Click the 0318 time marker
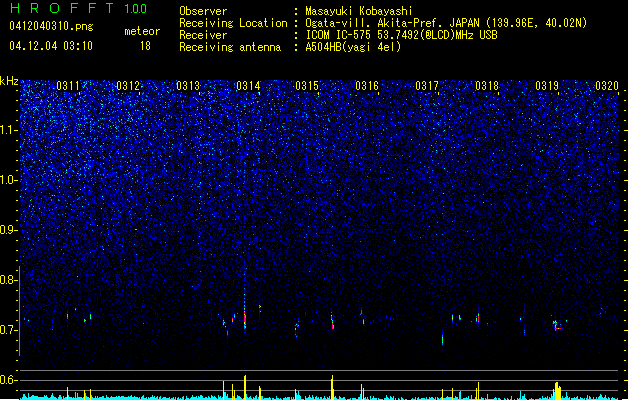The width and height of the screenshot is (629, 400). tap(487, 86)
